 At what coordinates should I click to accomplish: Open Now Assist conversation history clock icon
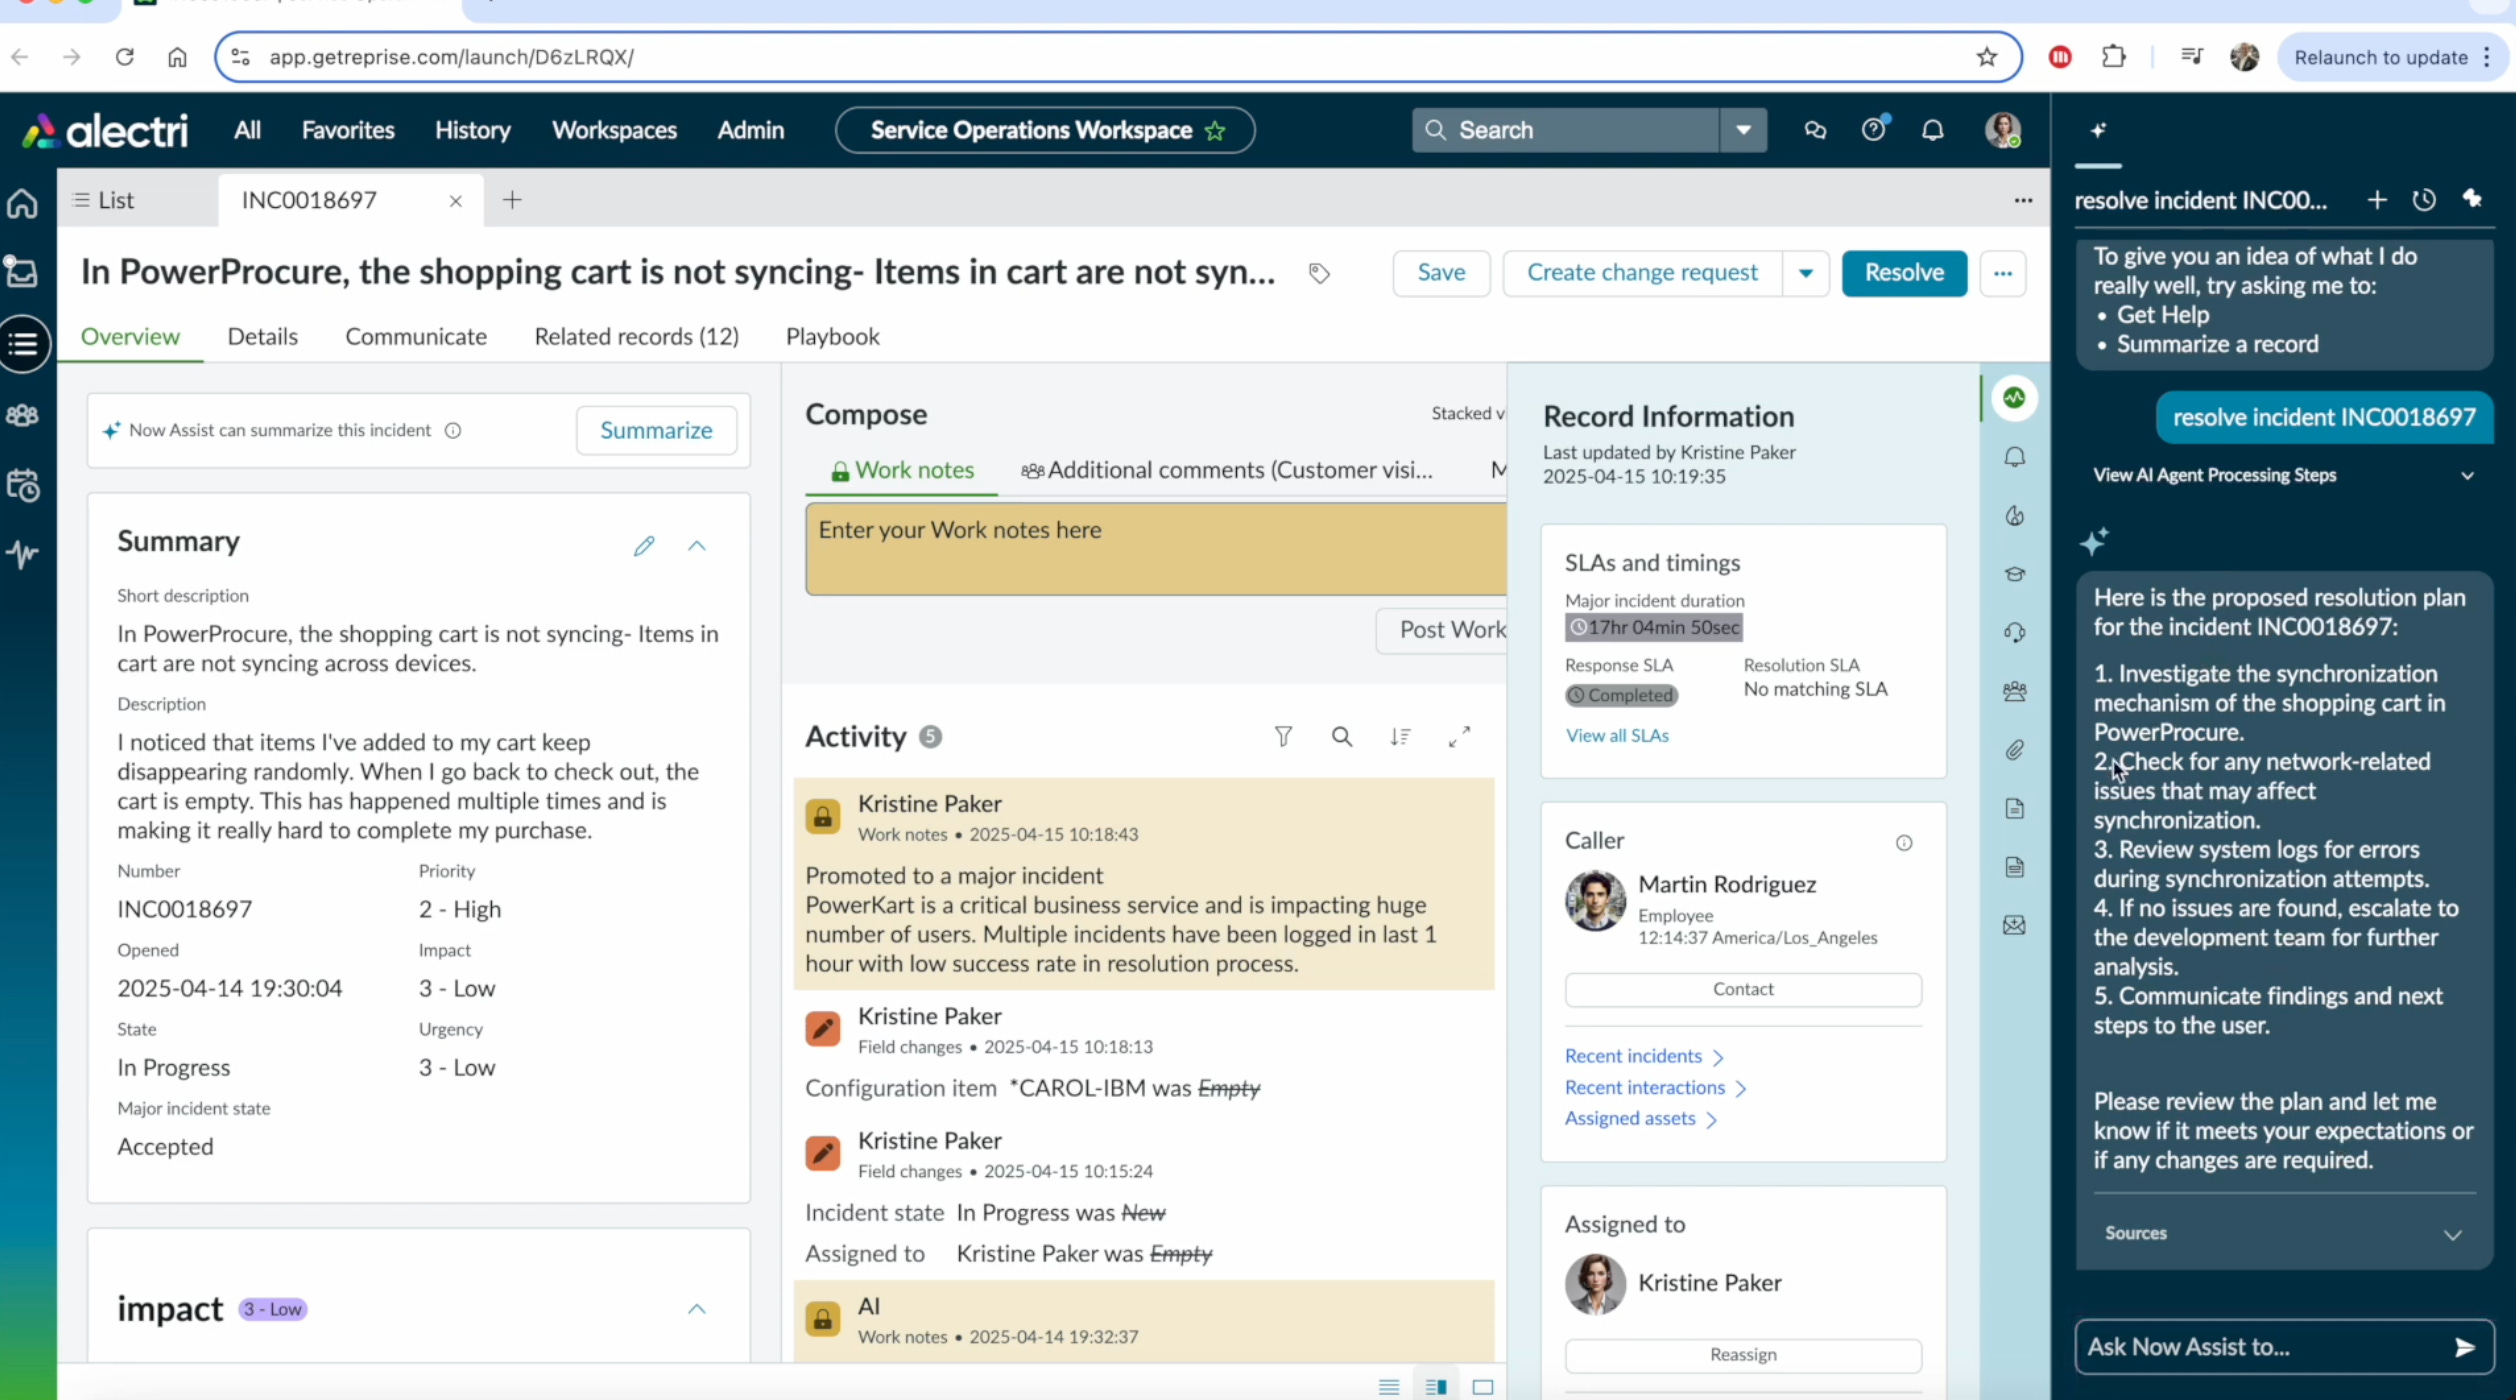coord(2424,200)
